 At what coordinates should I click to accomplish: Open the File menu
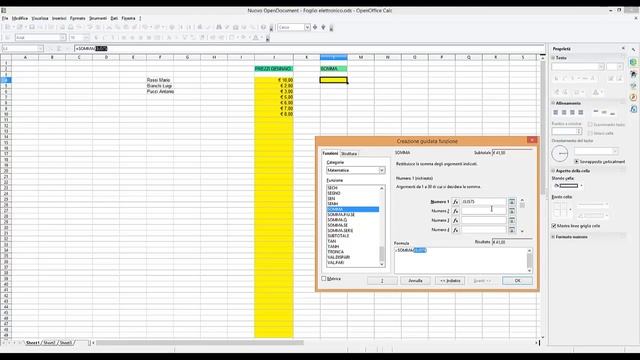[x=5, y=18]
